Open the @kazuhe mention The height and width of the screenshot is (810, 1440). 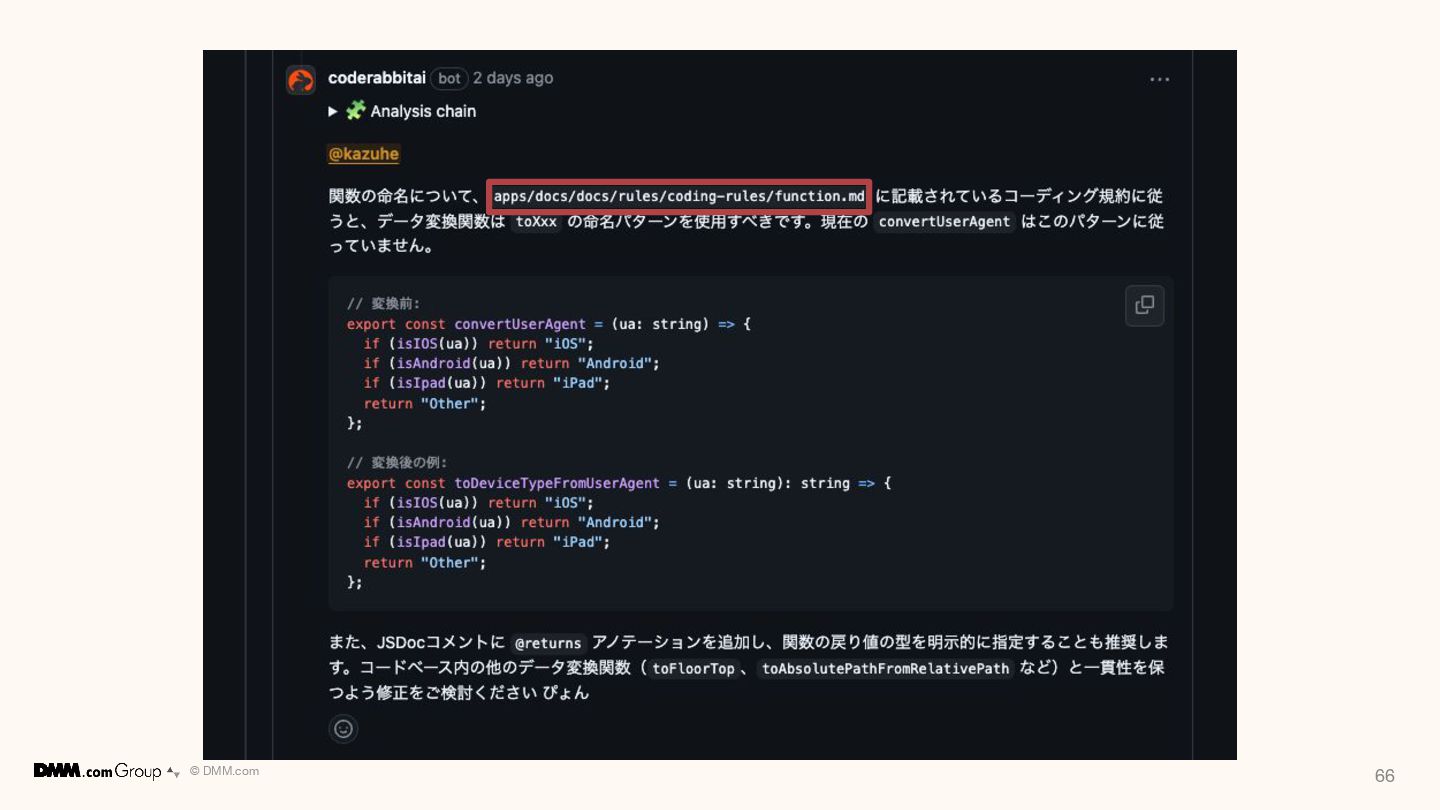[364, 154]
